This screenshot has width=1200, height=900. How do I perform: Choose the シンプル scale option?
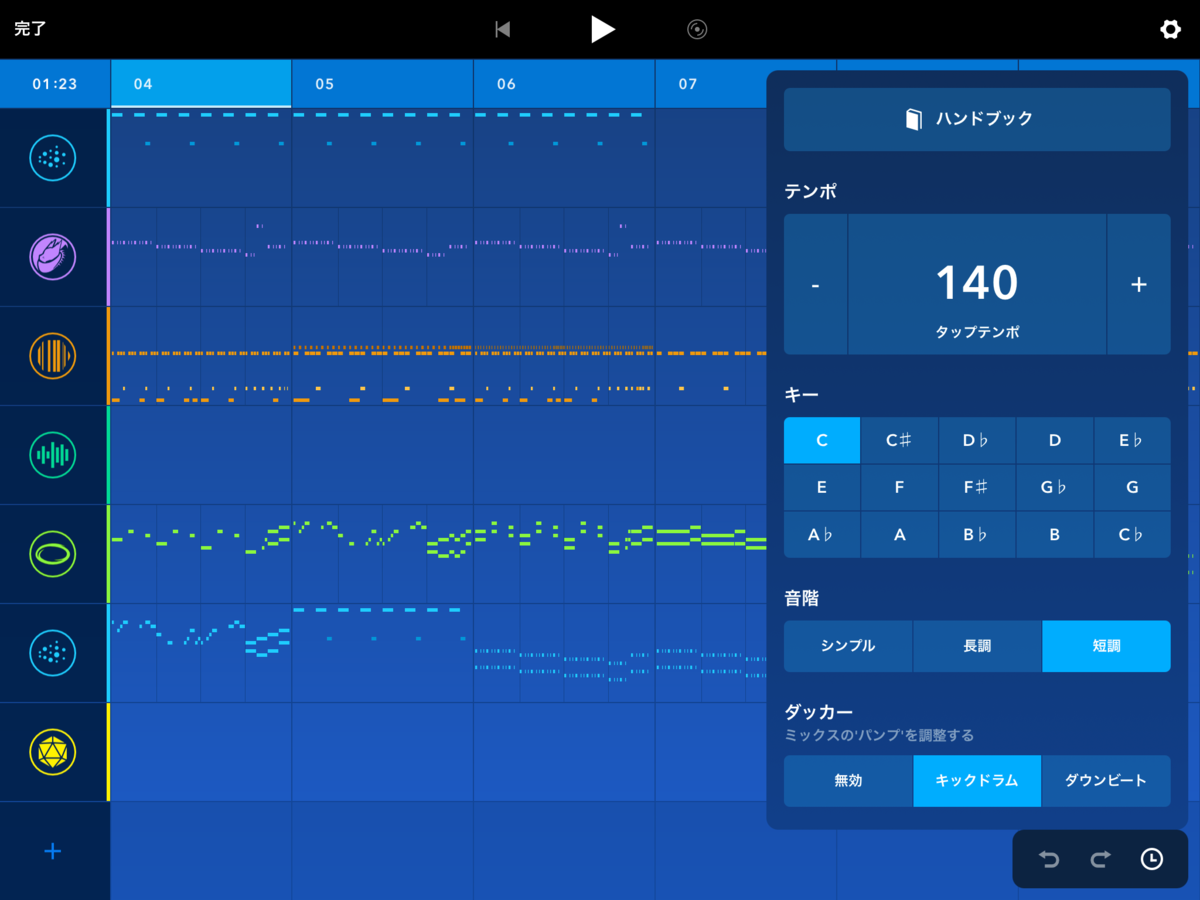pos(848,646)
